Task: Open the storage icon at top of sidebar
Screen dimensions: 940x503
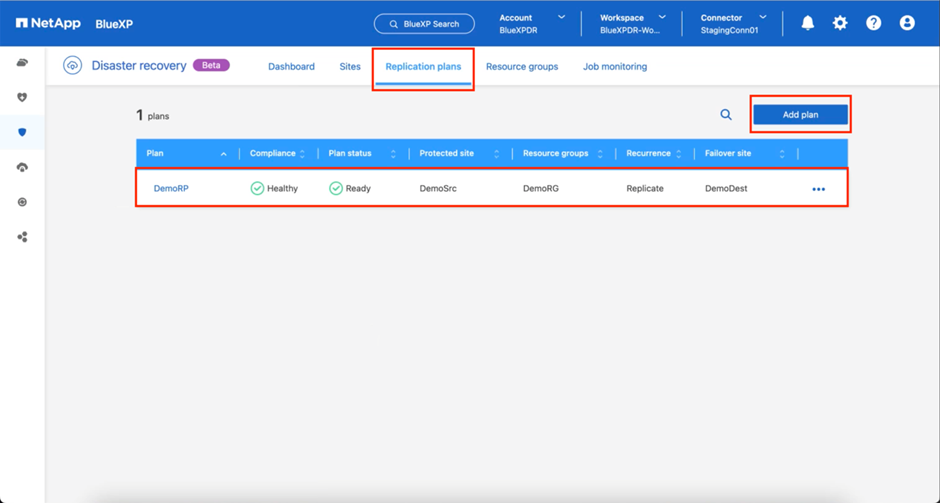Action: pos(22,63)
